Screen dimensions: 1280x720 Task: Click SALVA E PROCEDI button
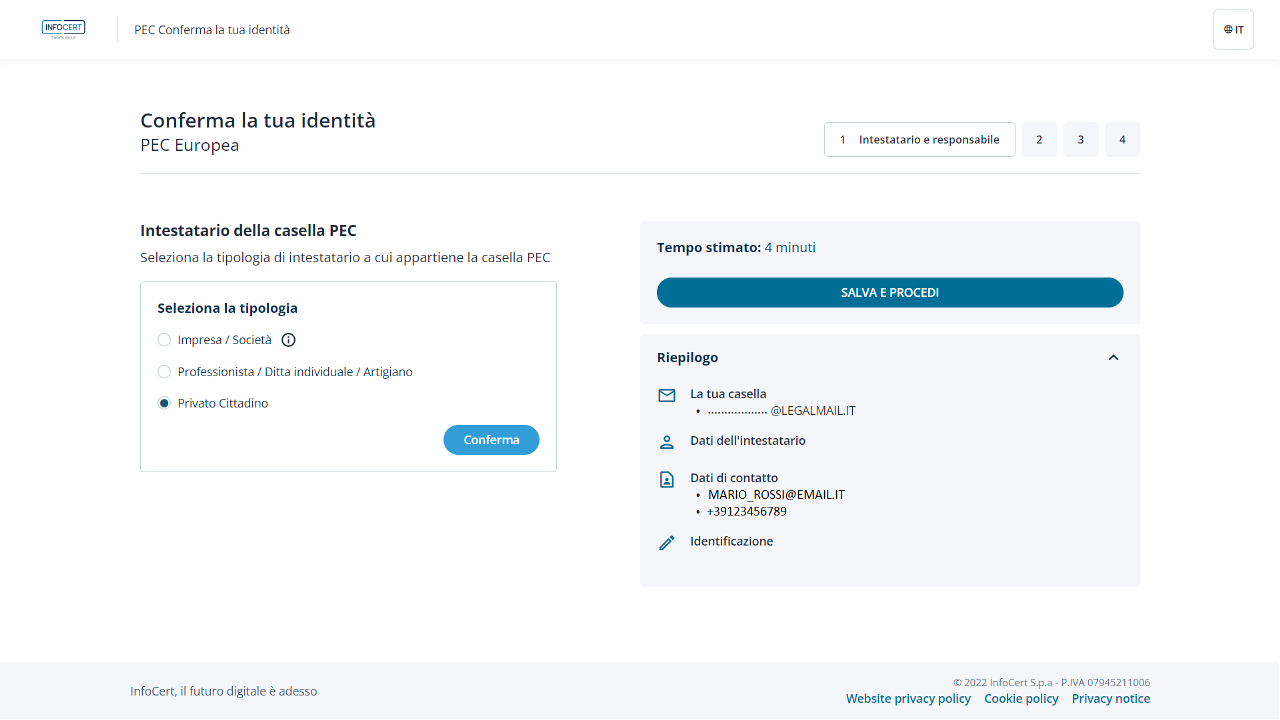tap(890, 293)
